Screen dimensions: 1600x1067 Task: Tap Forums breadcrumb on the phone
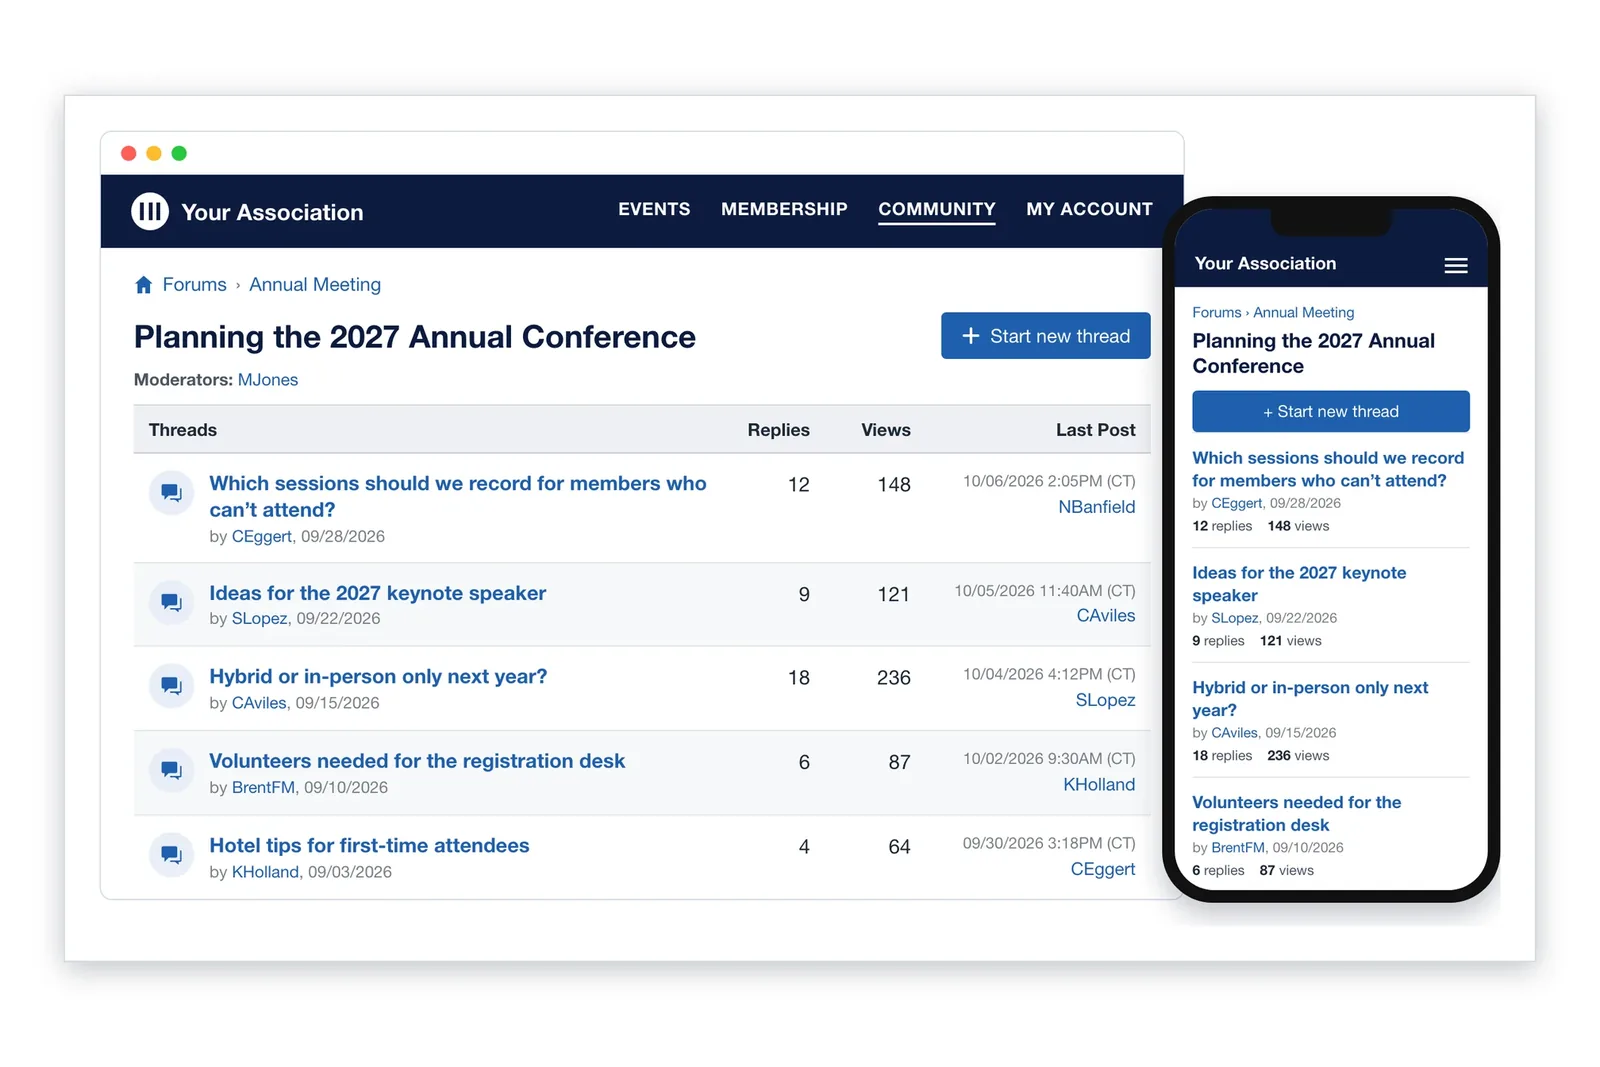tap(1216, 313)
